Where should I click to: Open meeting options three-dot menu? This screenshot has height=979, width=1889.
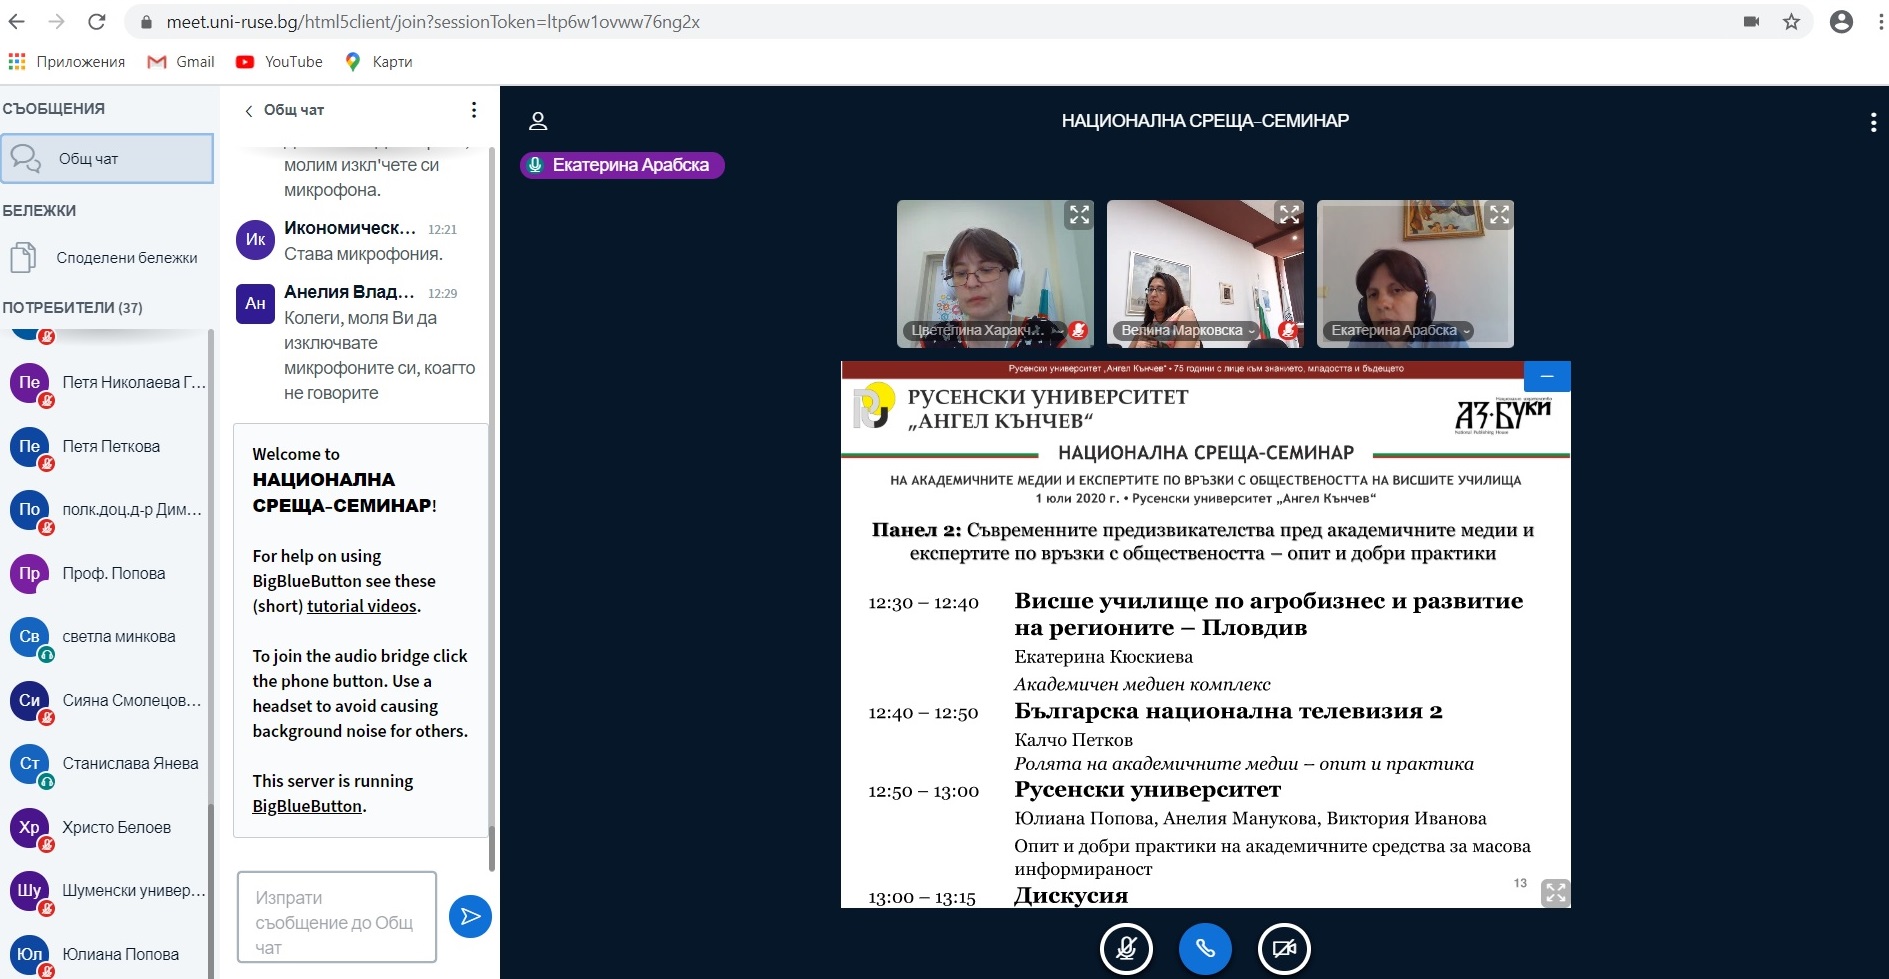point(1872,122)
